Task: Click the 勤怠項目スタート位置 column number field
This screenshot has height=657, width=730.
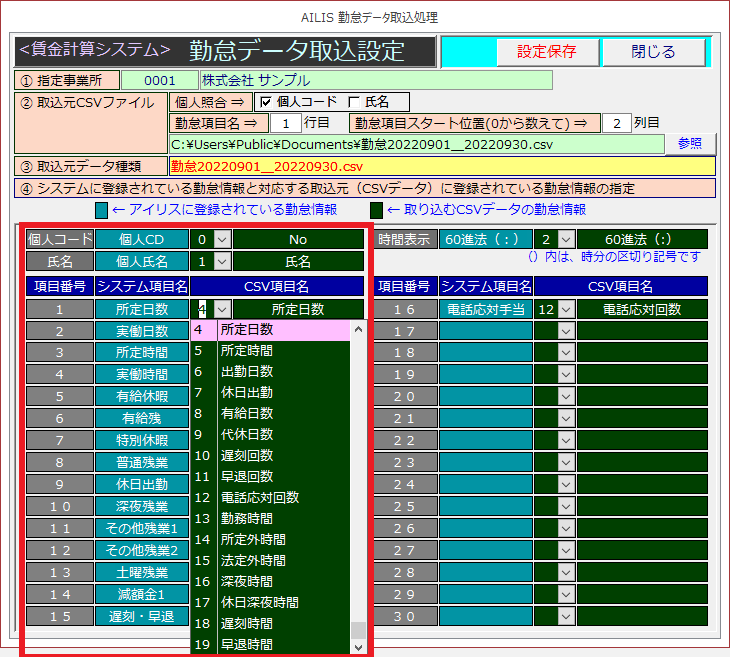Action: click(x=616, y=123)
